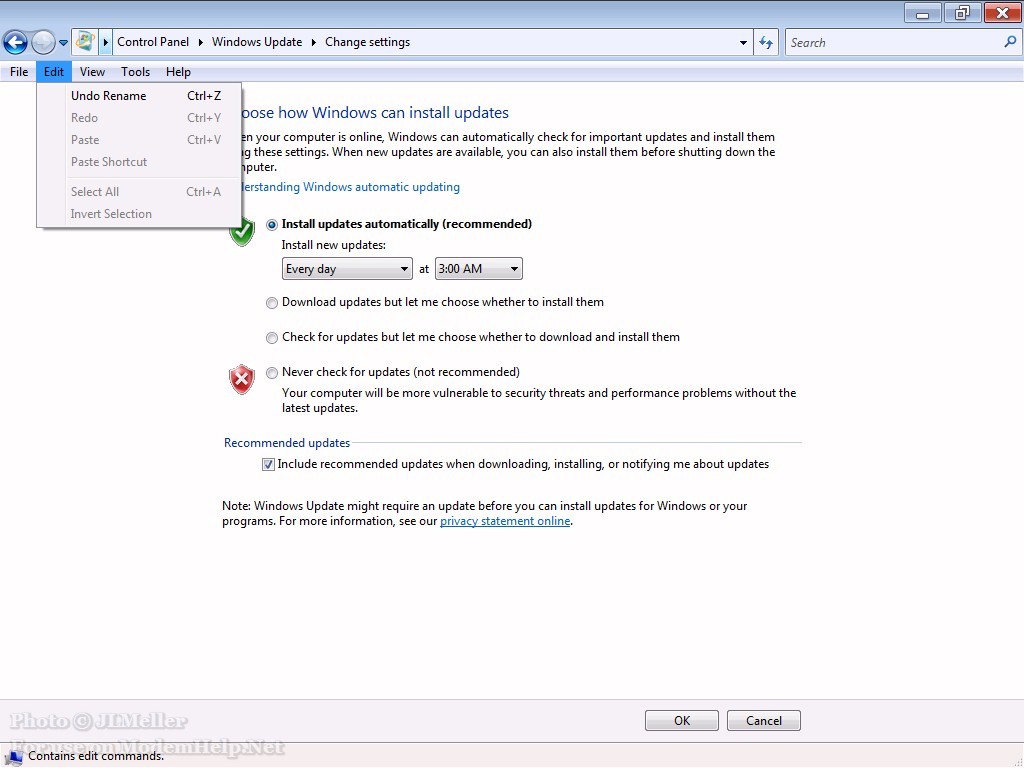Open the Help menu
The height and width of the screenshot is (768, 1024).
178,72
